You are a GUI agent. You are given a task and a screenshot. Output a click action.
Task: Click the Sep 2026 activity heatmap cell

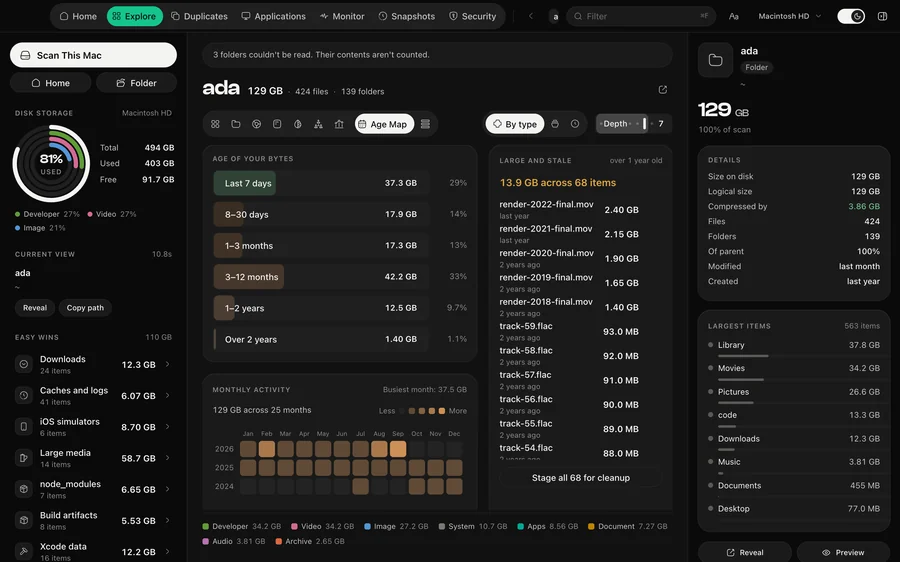(398, 449)
